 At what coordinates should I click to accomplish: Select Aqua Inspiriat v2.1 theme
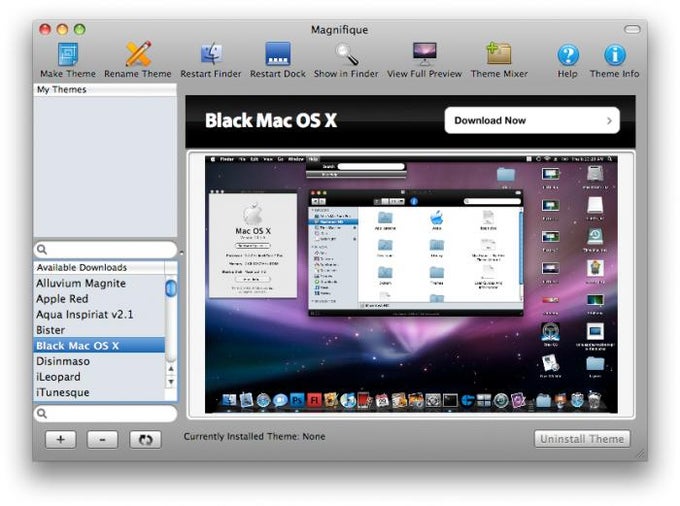point(99,314)
